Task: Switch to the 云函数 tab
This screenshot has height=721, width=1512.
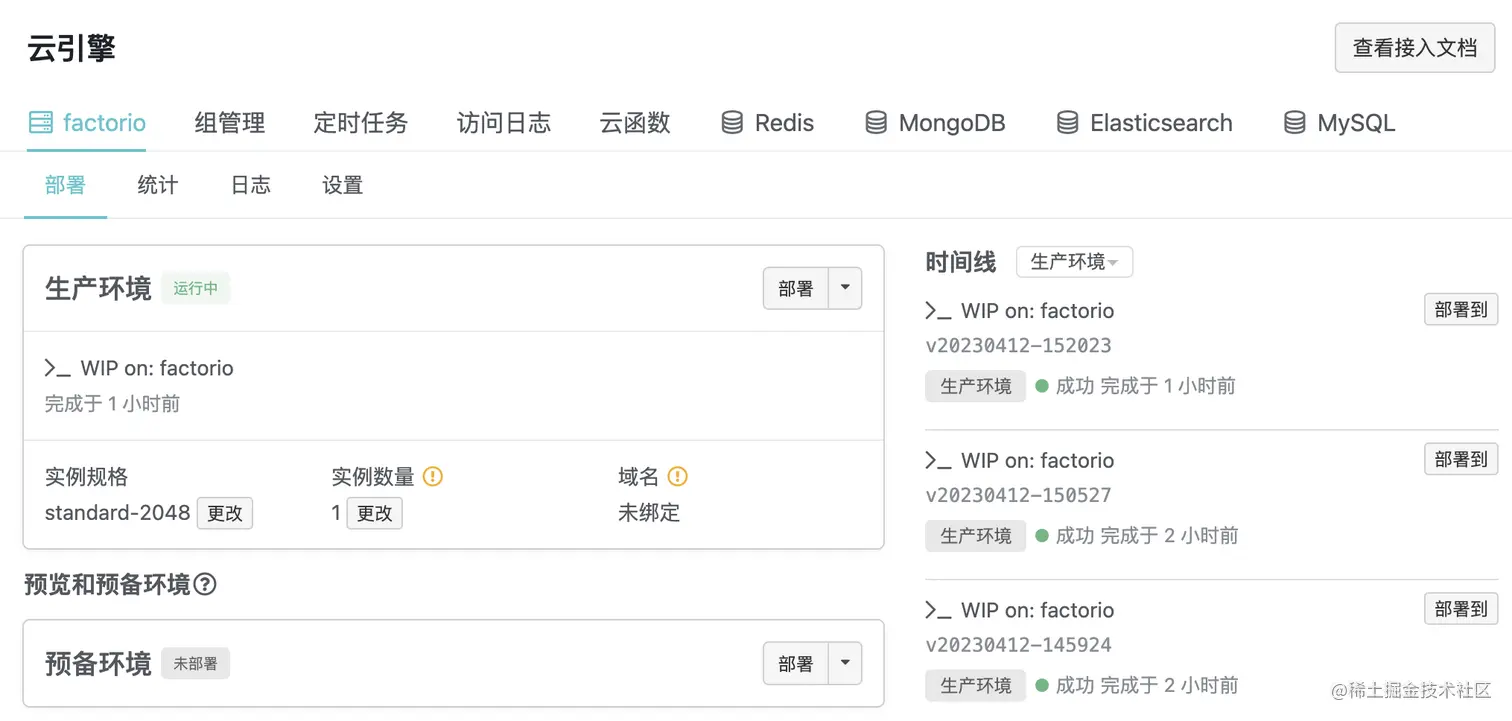Action: tap(633, 122)
